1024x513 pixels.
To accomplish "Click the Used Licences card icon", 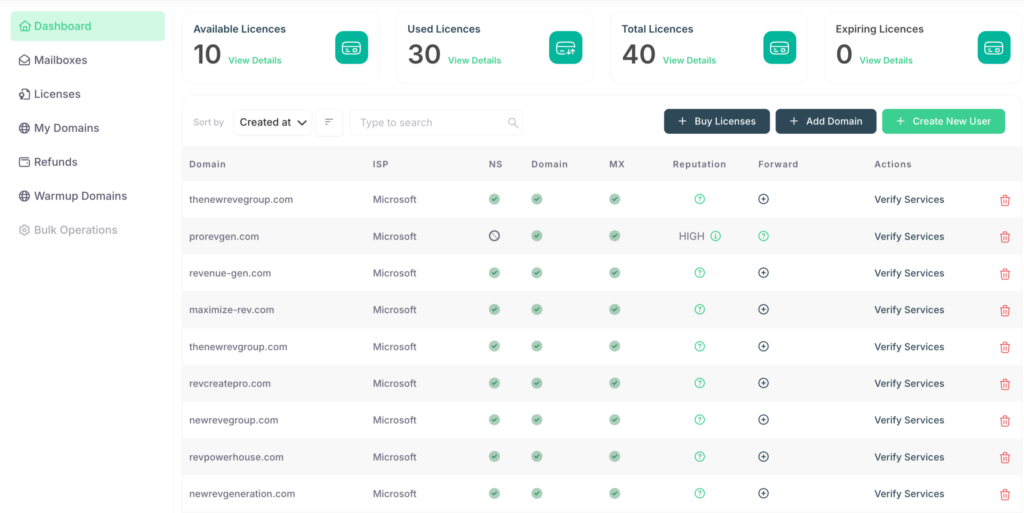I will 565,47.
